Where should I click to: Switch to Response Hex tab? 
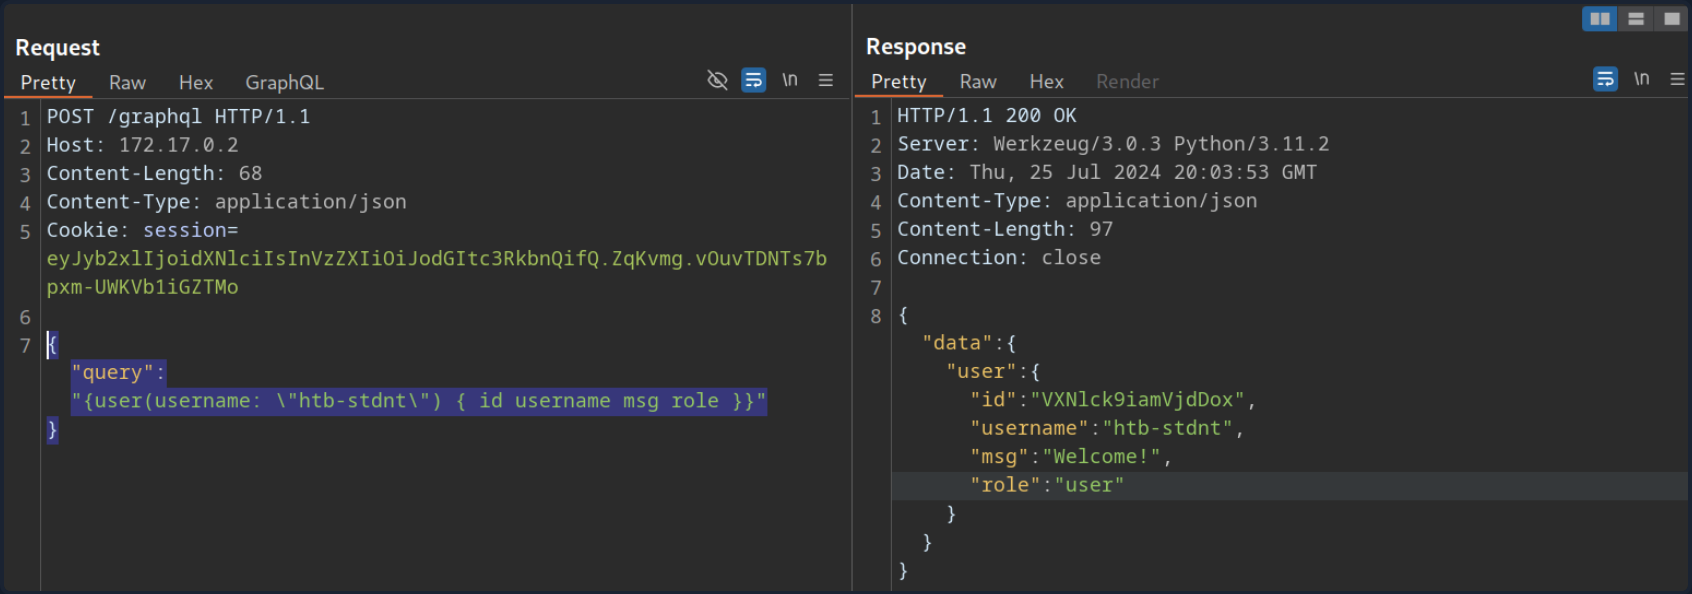1046,82
